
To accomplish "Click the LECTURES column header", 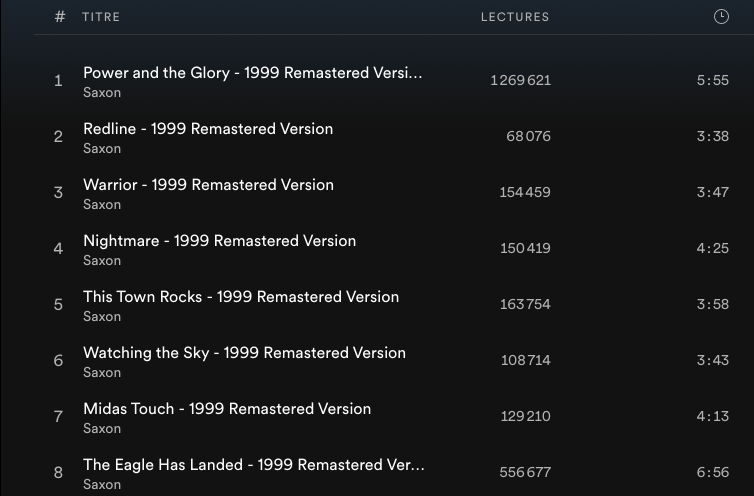I will [x=515, y=17].
